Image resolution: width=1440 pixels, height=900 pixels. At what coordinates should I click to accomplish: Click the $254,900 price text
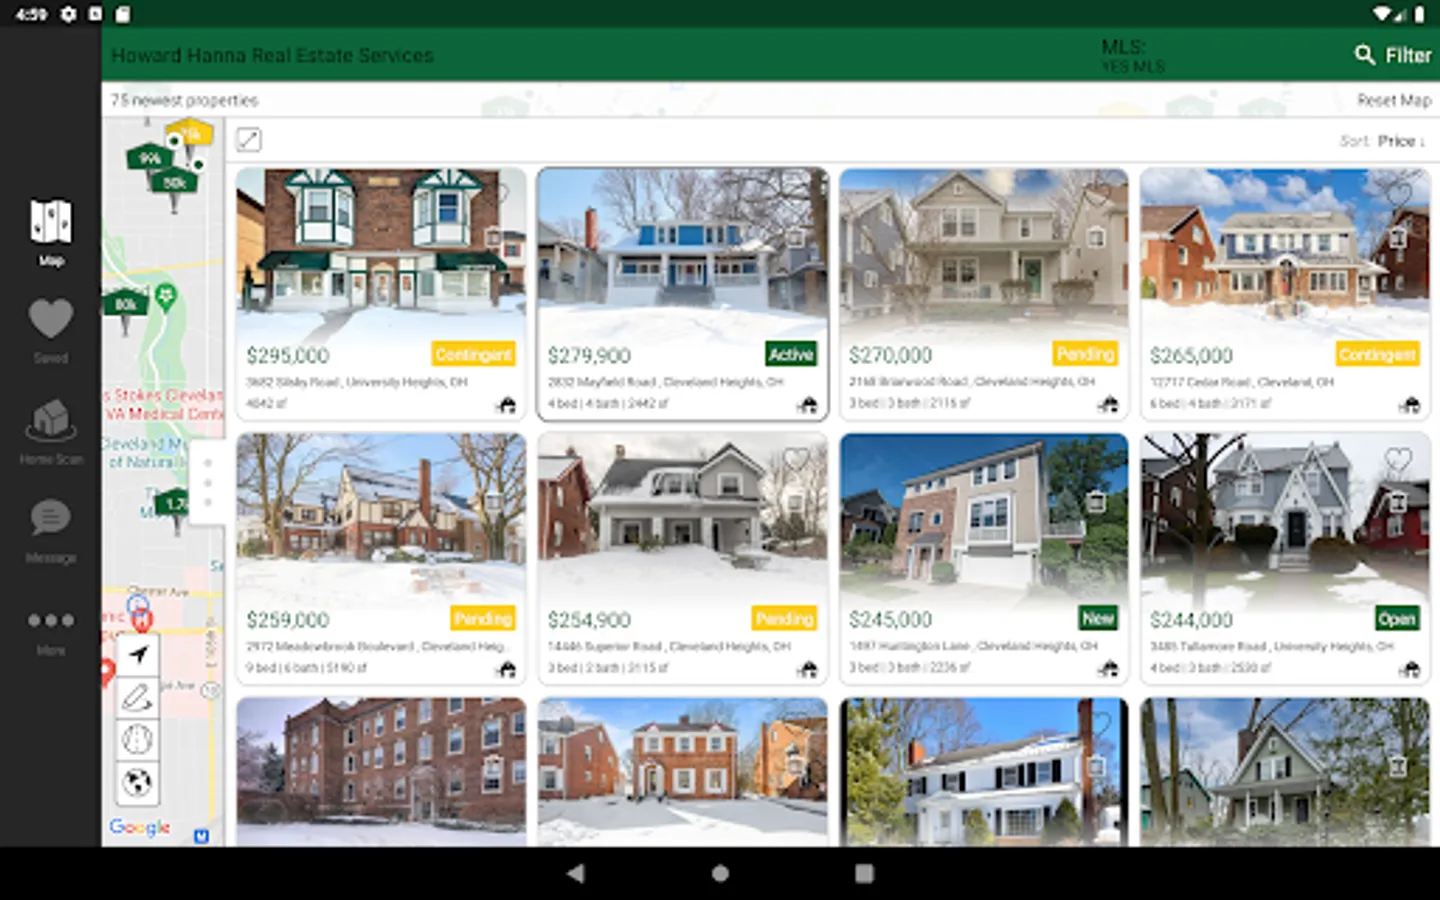[x=589, y=620]
